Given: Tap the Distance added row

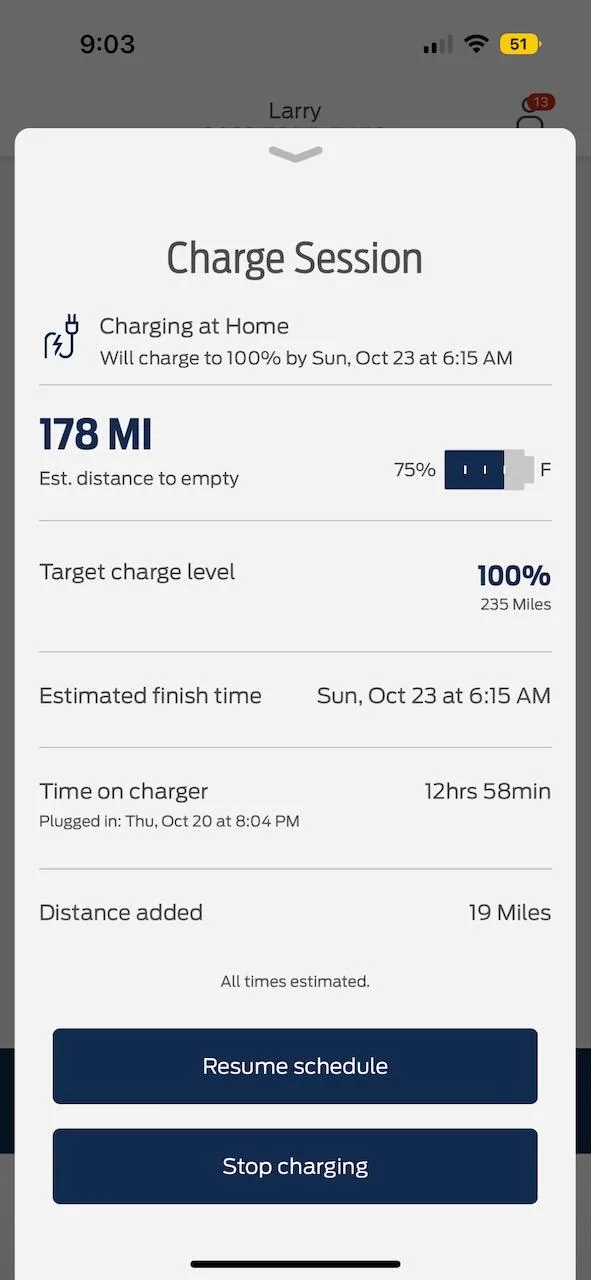Looking at the screenshot, I should tap(295, 912).
